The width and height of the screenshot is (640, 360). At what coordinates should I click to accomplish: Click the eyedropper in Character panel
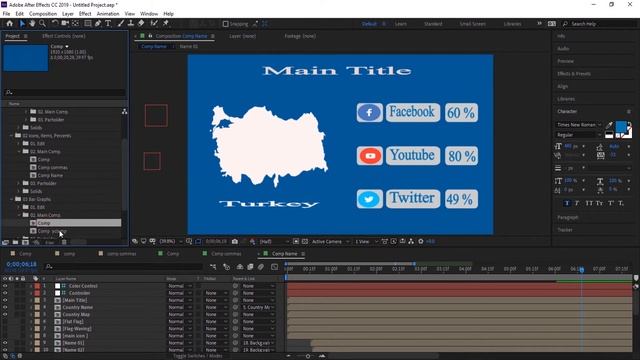[609, 125]
